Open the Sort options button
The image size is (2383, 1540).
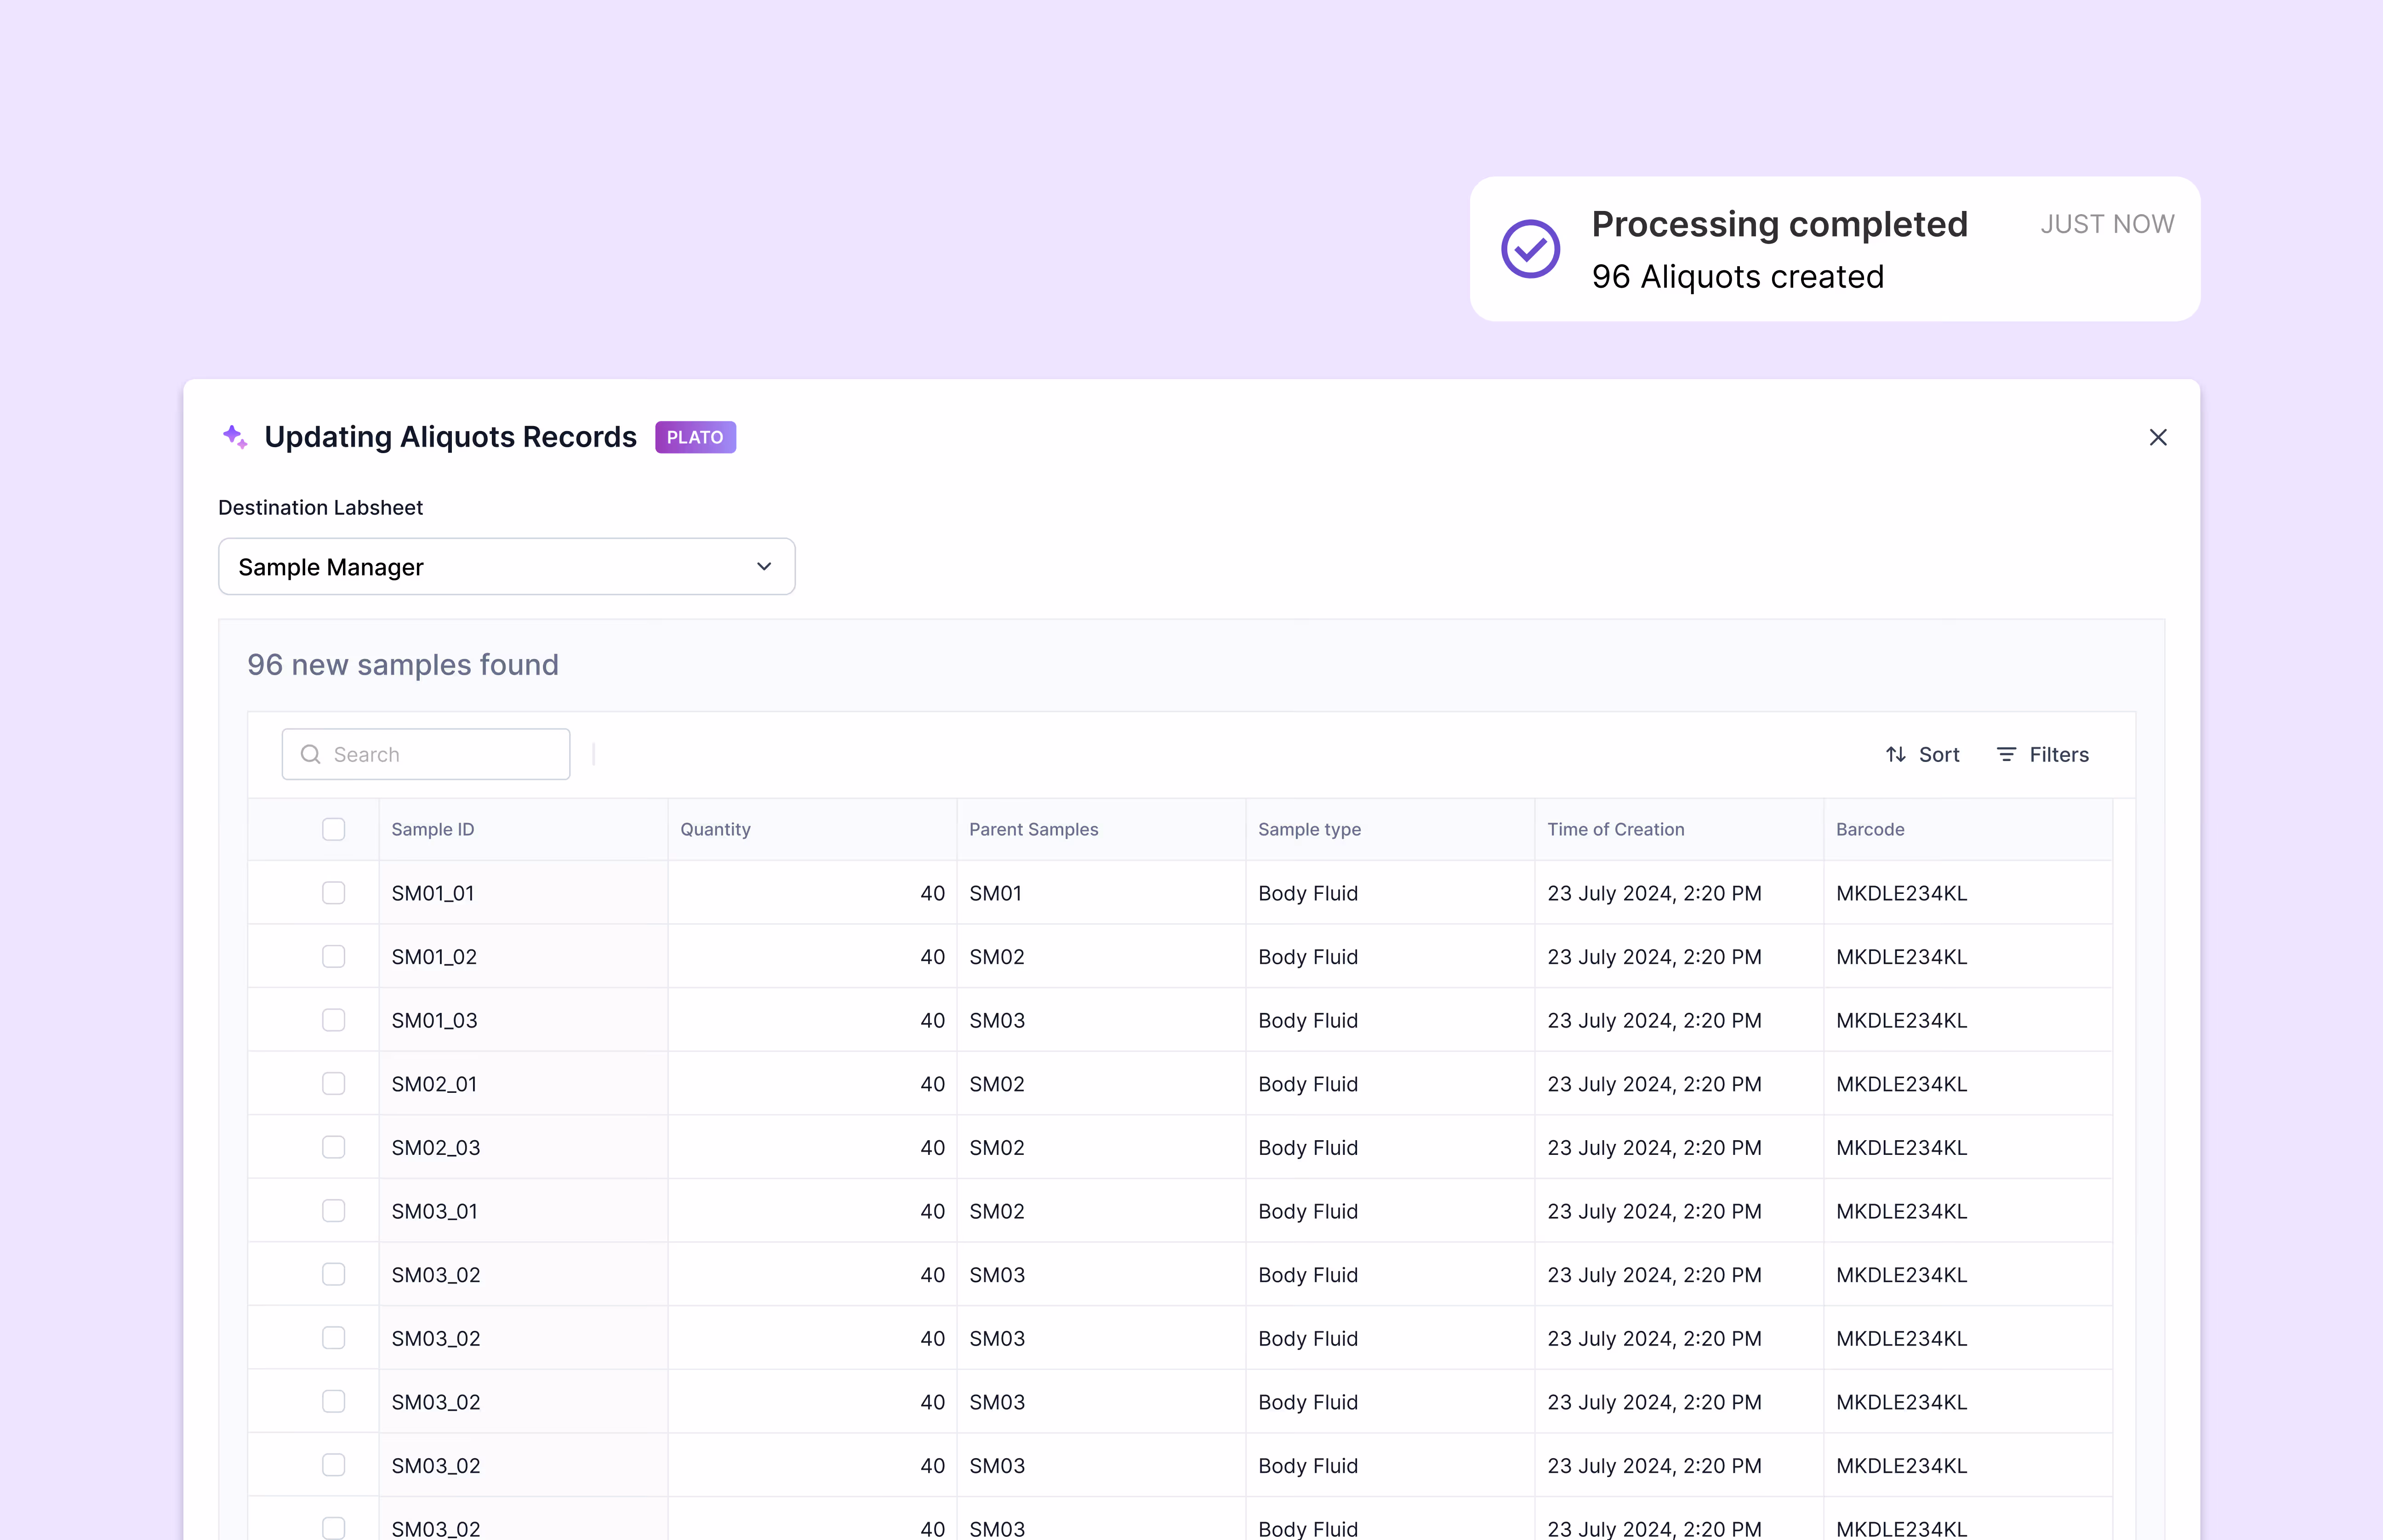point(1922,754)
